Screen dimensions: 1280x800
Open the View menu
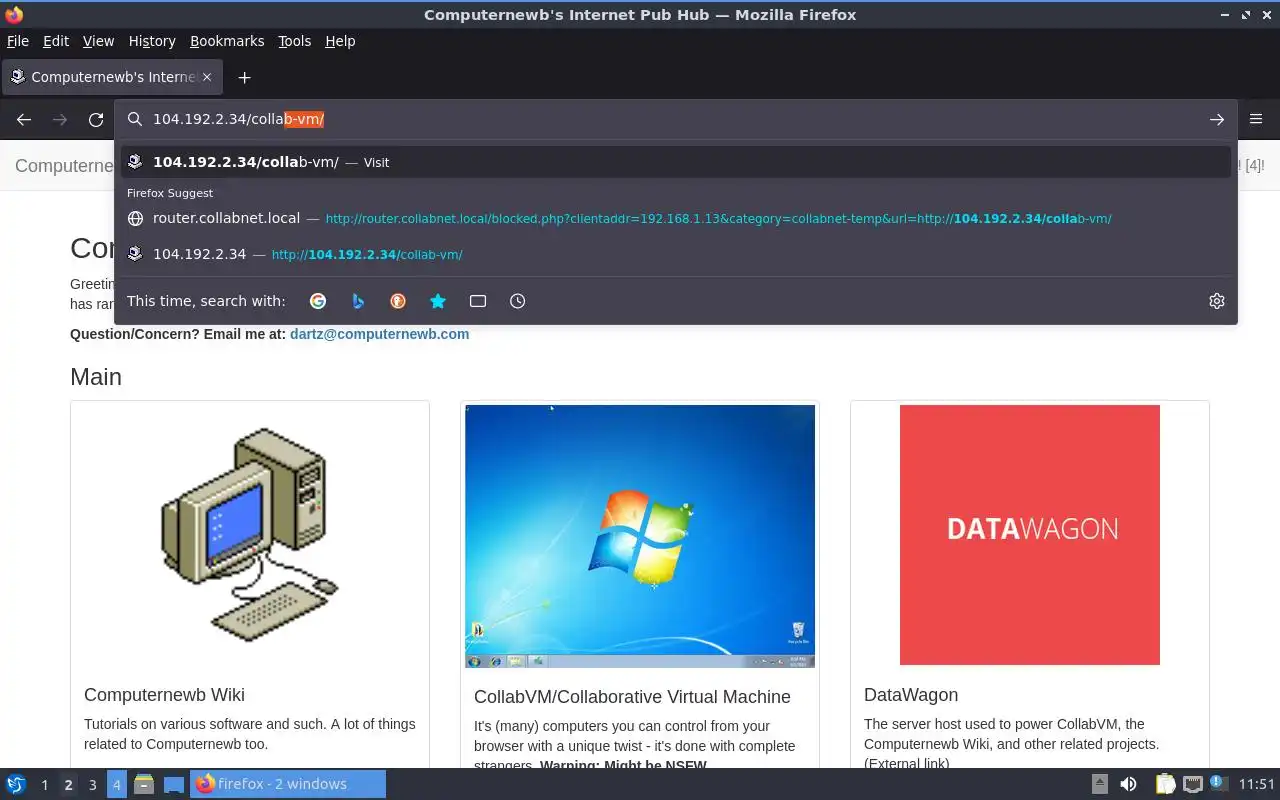[98, 41]
